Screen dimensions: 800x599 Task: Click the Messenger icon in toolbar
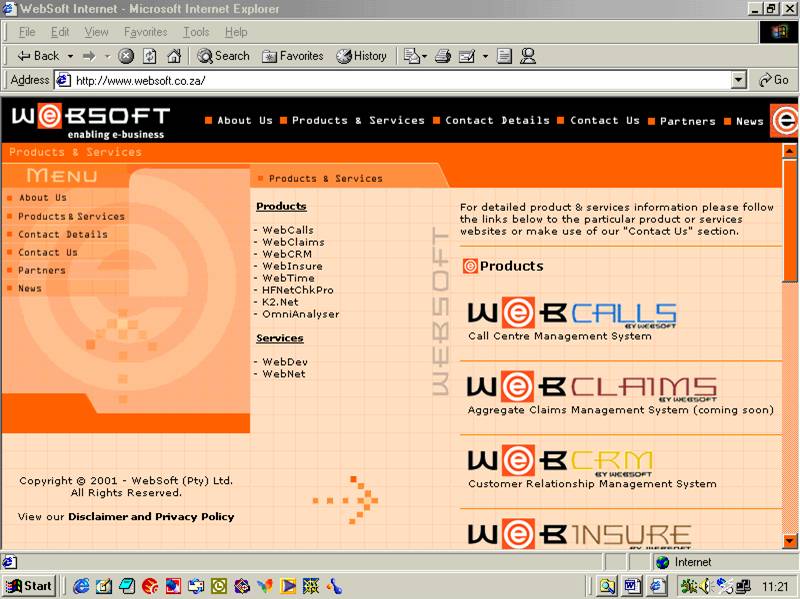[528, 56]
